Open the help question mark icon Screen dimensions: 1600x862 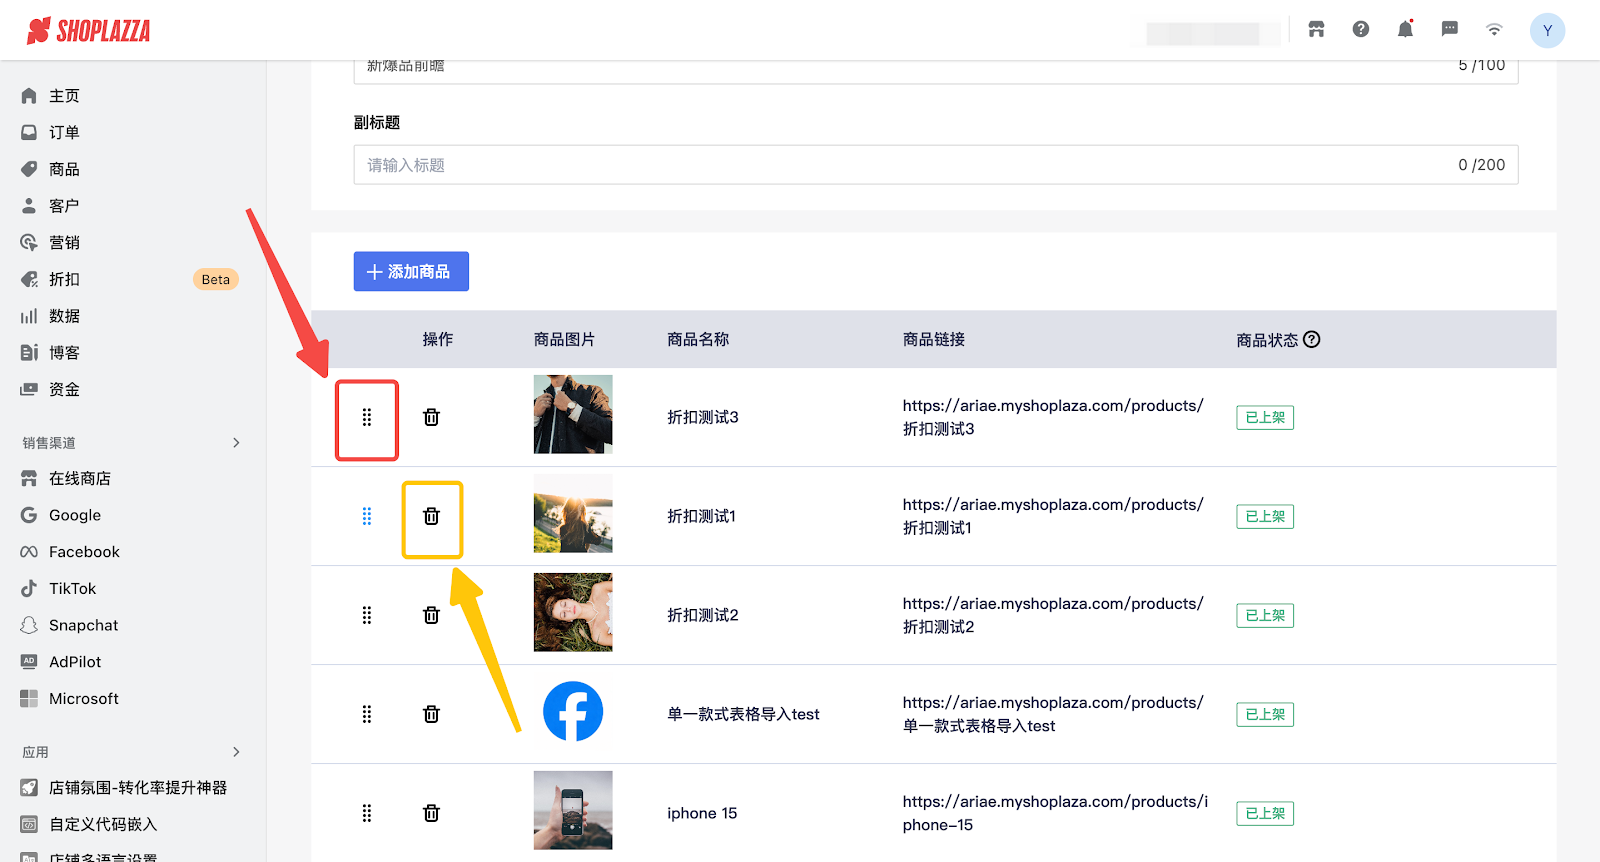pos(1361,29)
